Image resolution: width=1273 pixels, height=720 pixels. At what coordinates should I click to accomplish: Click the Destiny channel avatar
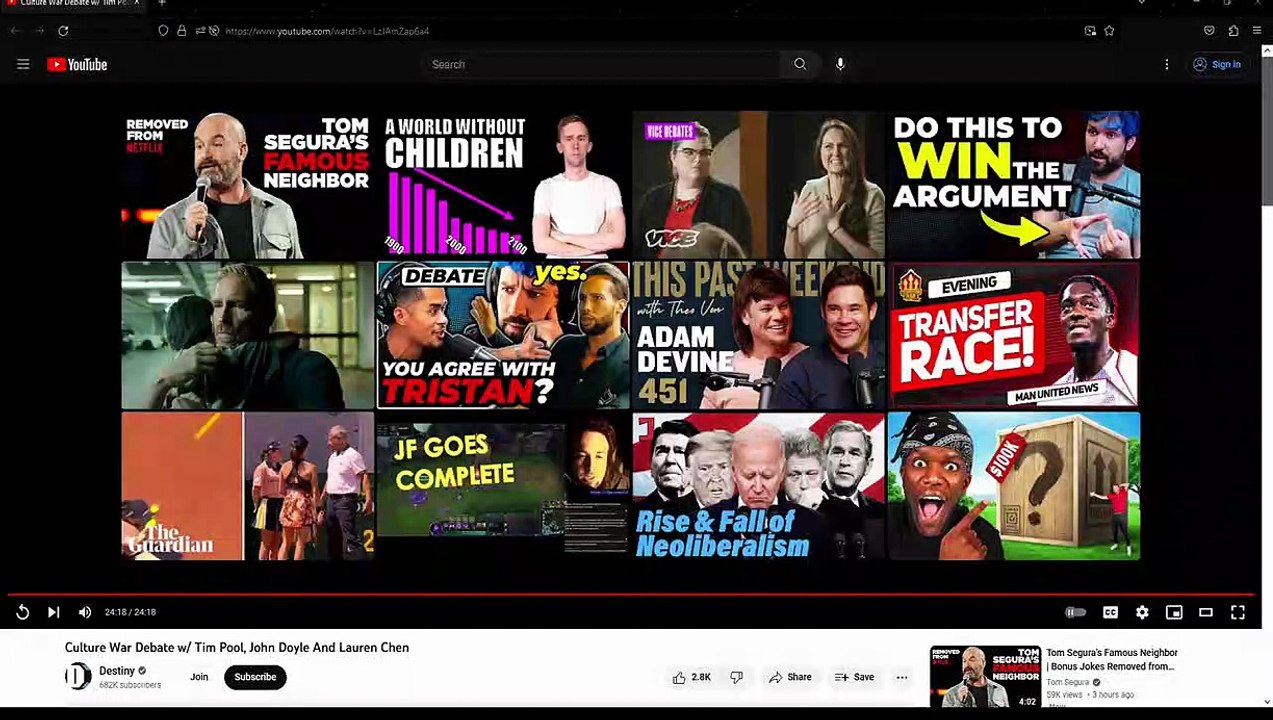click(x=77, y=677)
